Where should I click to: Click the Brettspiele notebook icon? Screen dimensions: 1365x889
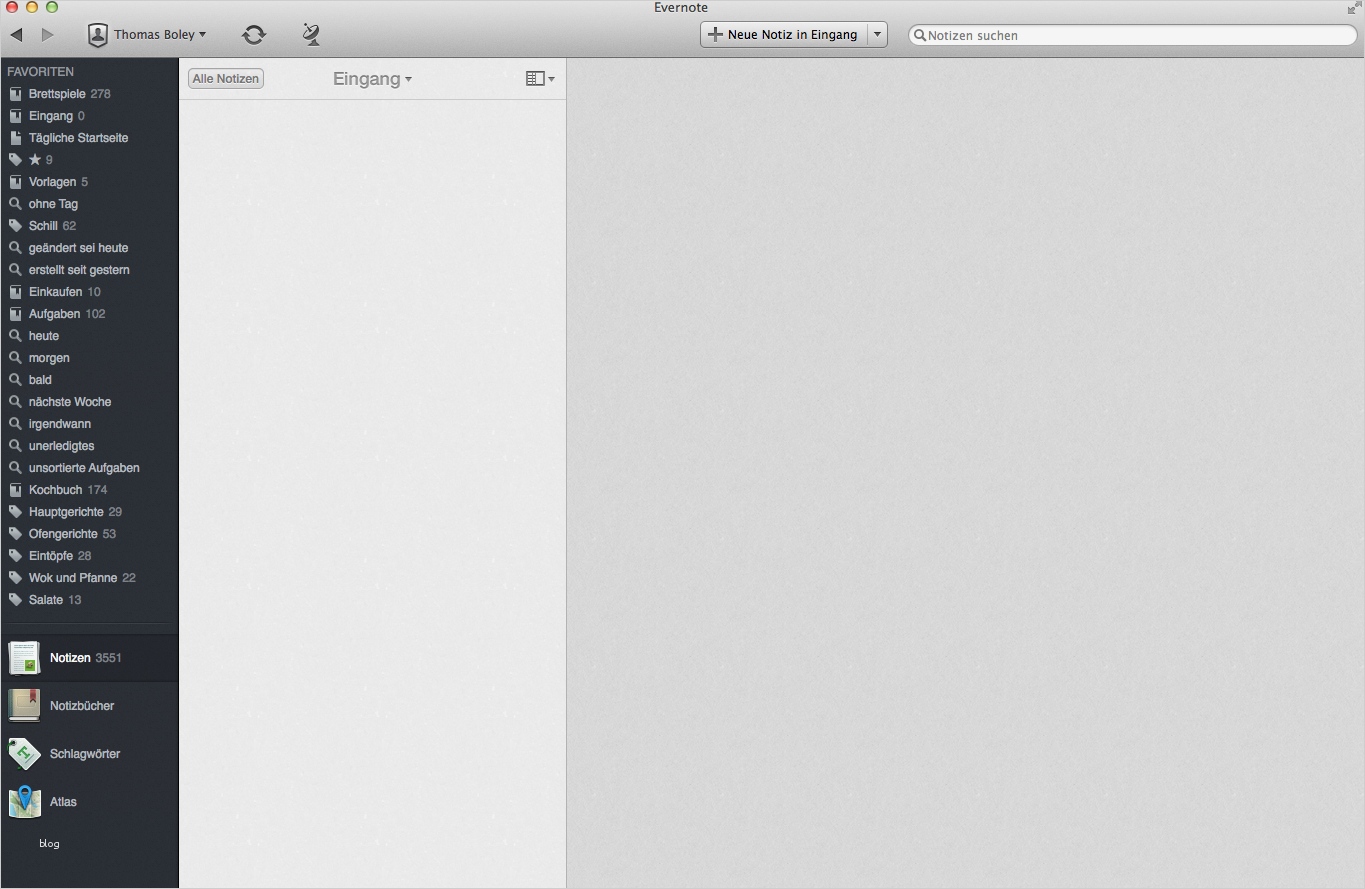pyautogui.click(x=15, y=94)
